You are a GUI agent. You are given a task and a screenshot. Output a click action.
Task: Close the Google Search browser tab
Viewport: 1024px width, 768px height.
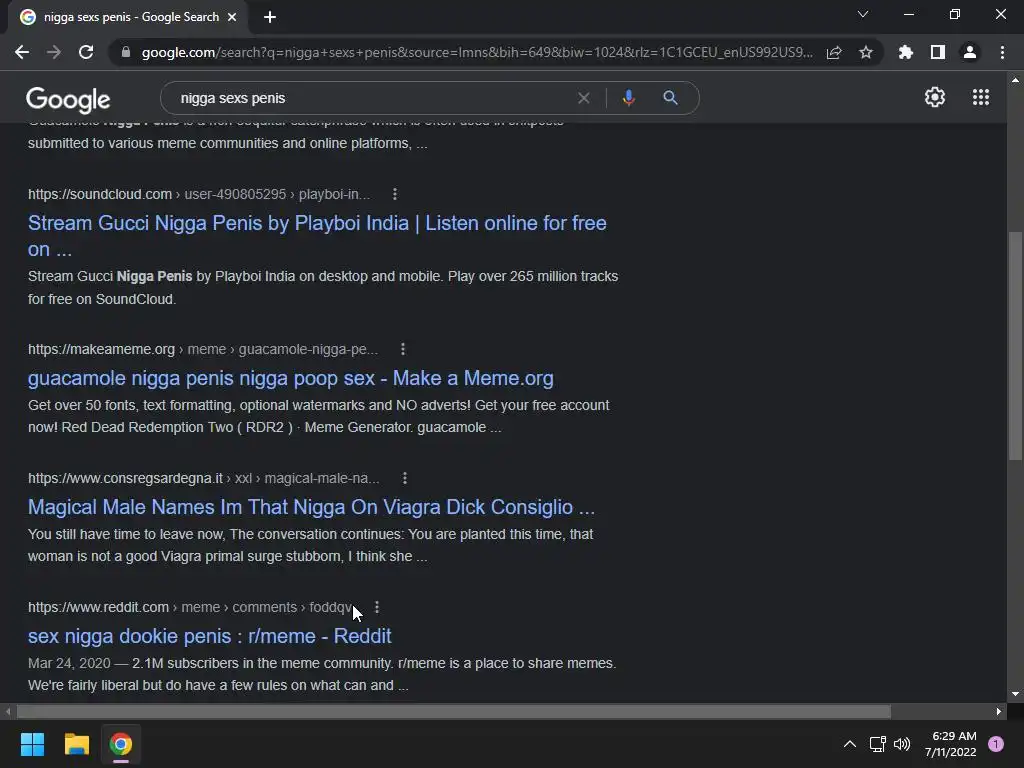click(x=232, y=17)
